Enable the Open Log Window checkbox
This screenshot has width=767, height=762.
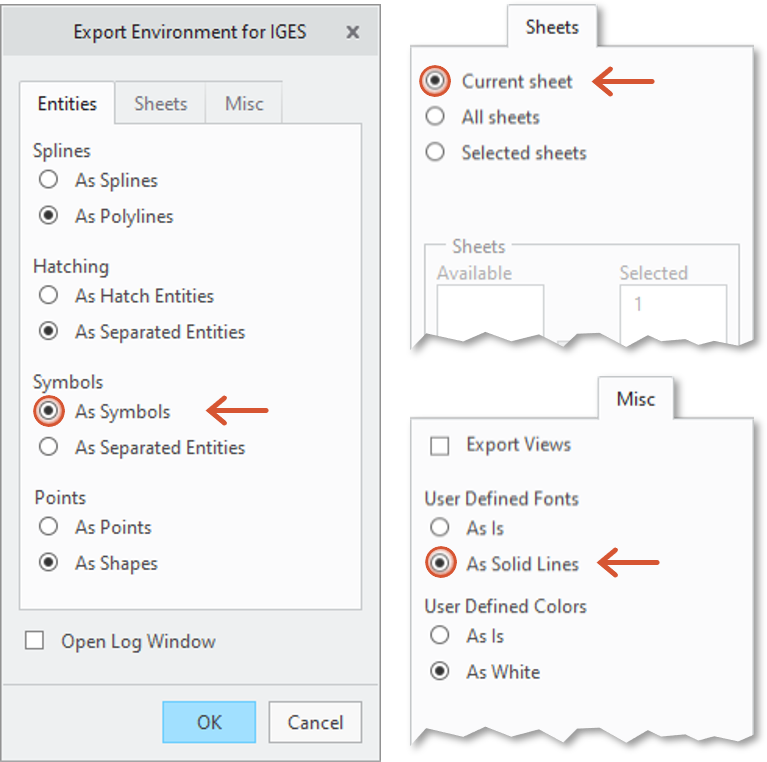point(35,642)
